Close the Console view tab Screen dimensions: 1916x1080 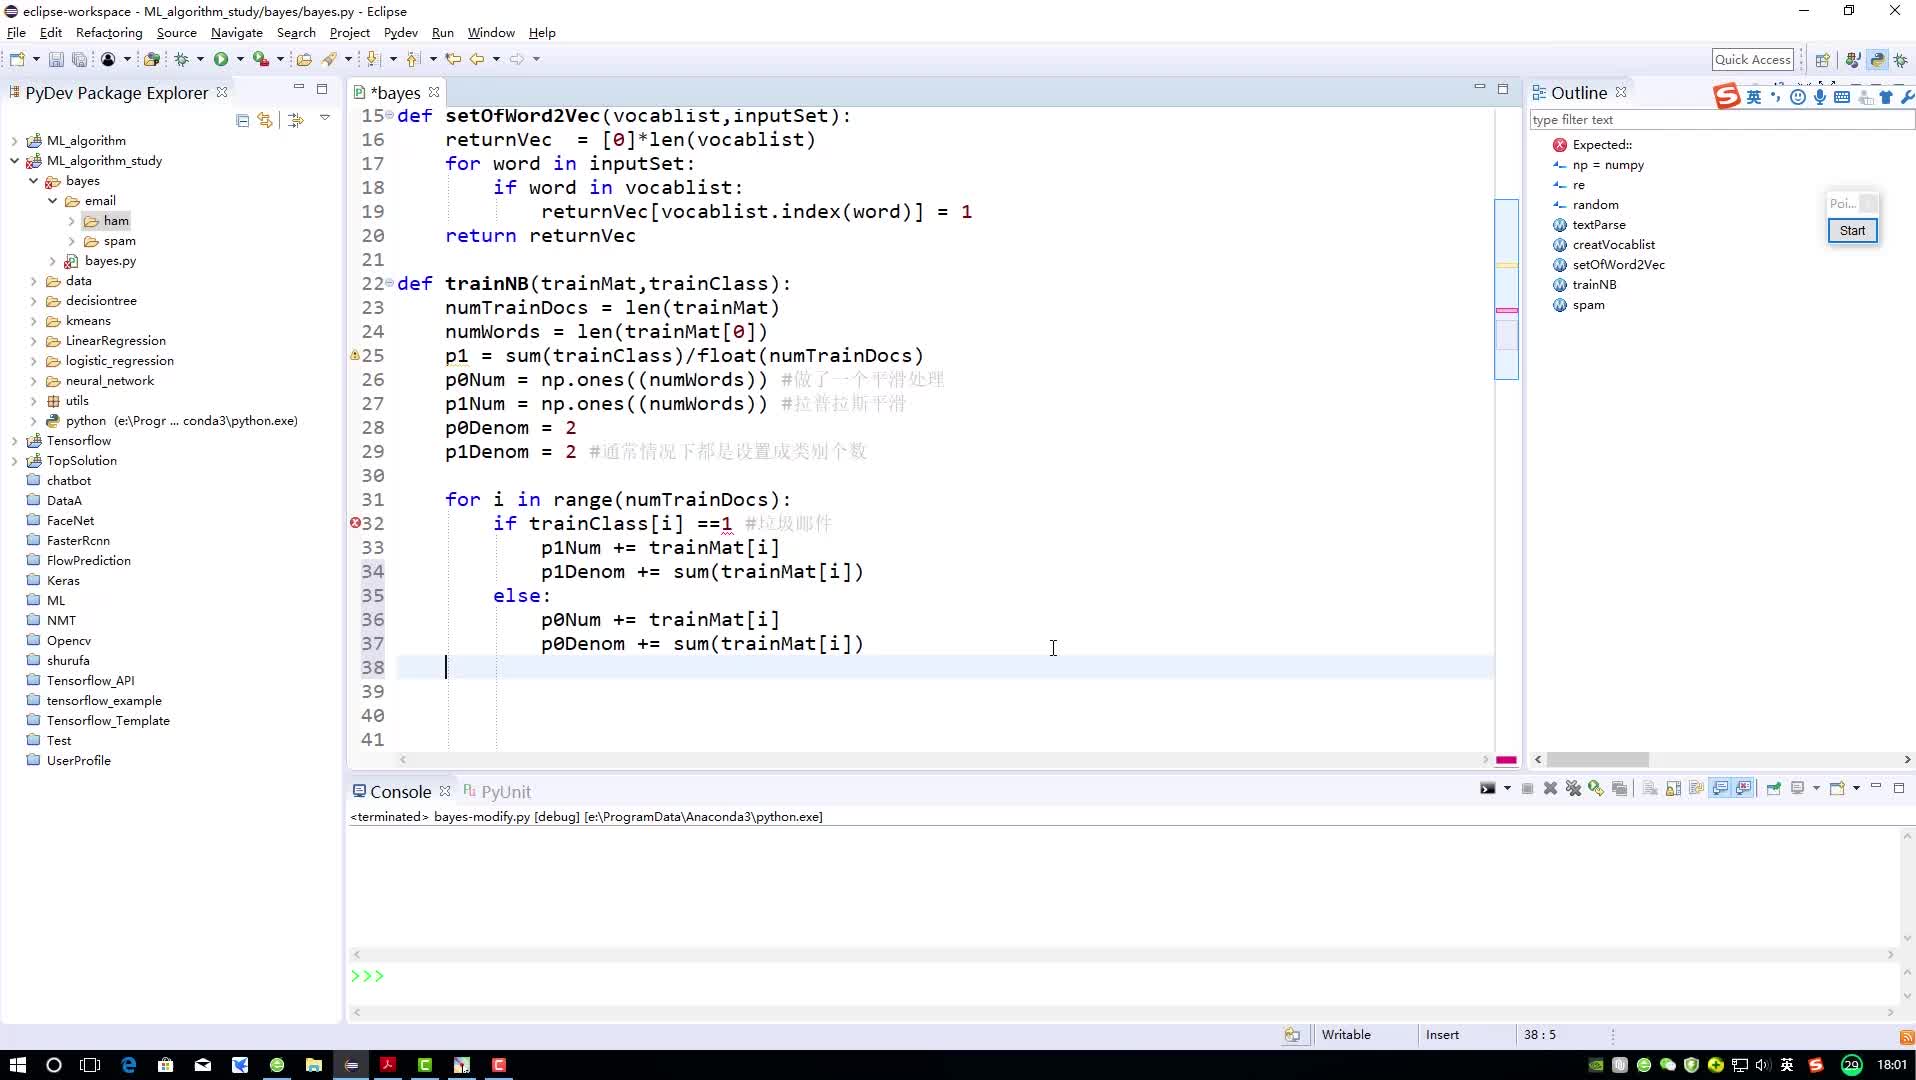(x=445, y=791)
